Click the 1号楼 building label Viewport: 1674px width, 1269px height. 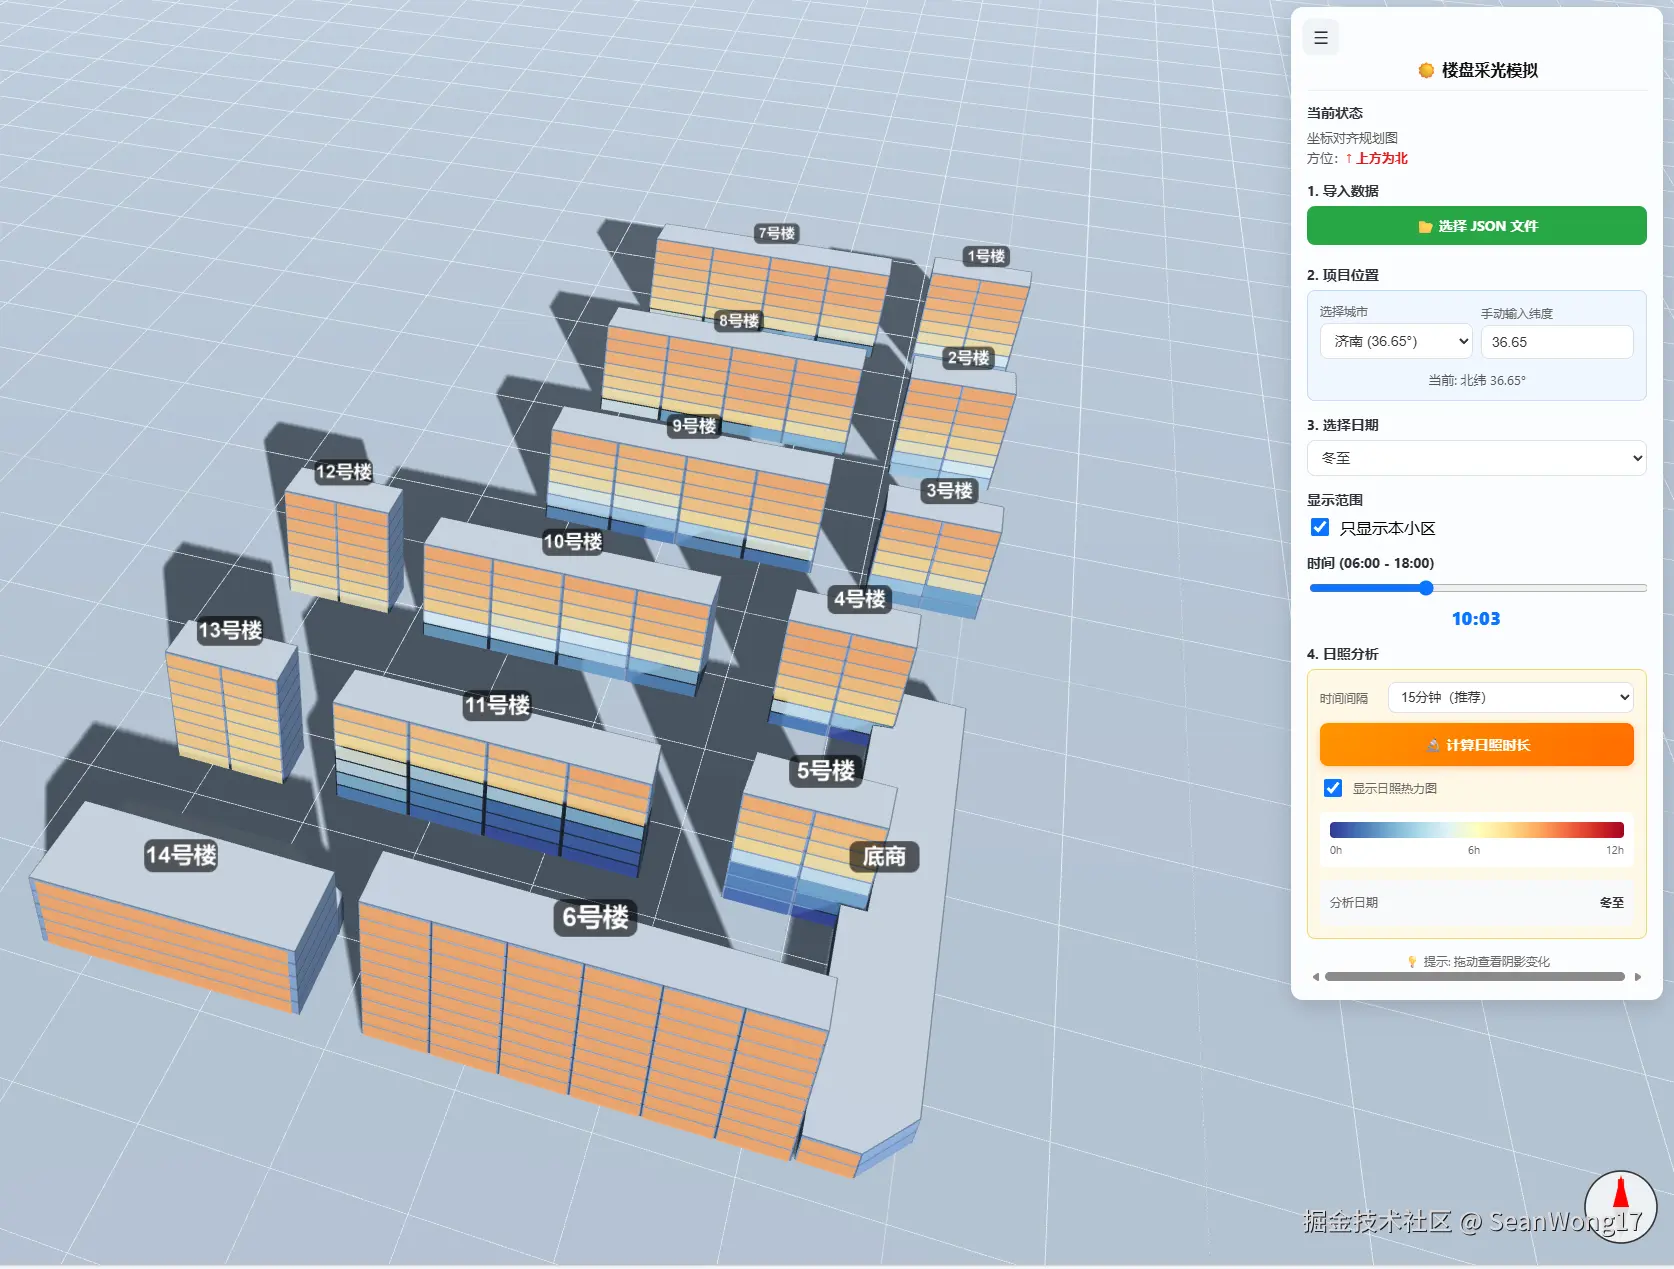(x=986, y=256)
